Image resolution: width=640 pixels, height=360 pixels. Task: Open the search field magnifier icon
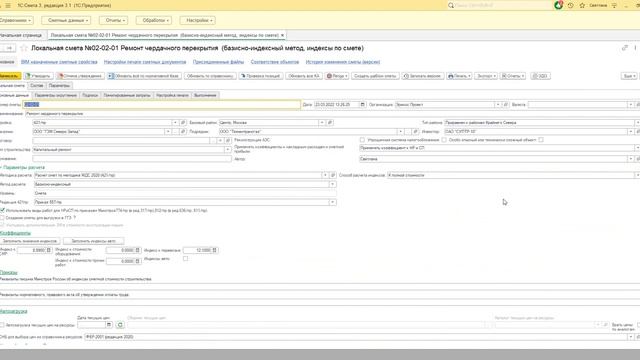[x=451, y=5]
